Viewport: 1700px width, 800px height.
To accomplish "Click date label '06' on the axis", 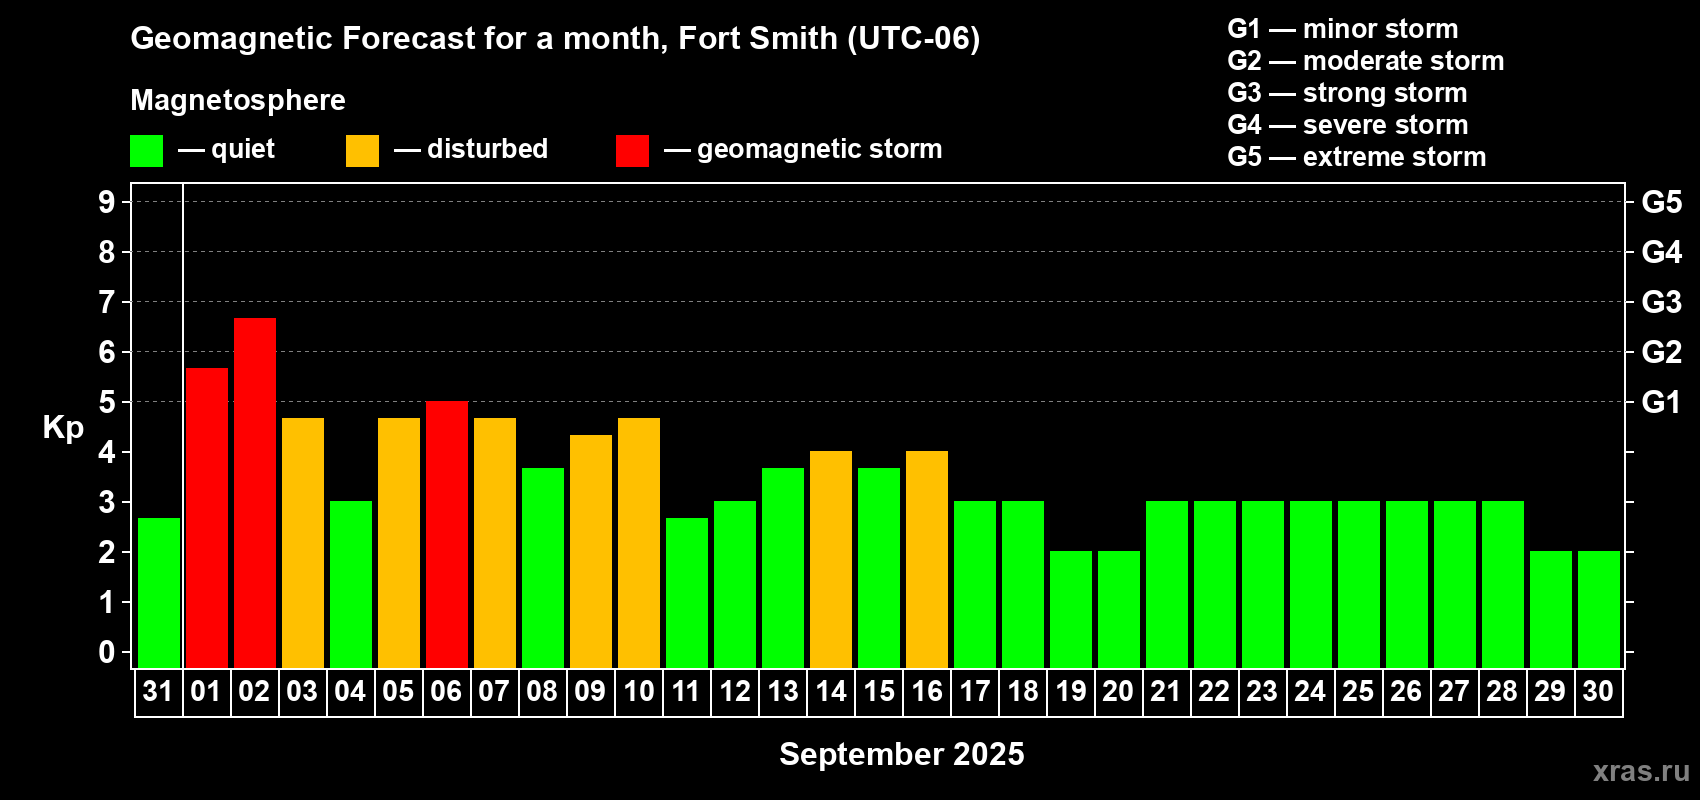I will click(x=446, y=692).
